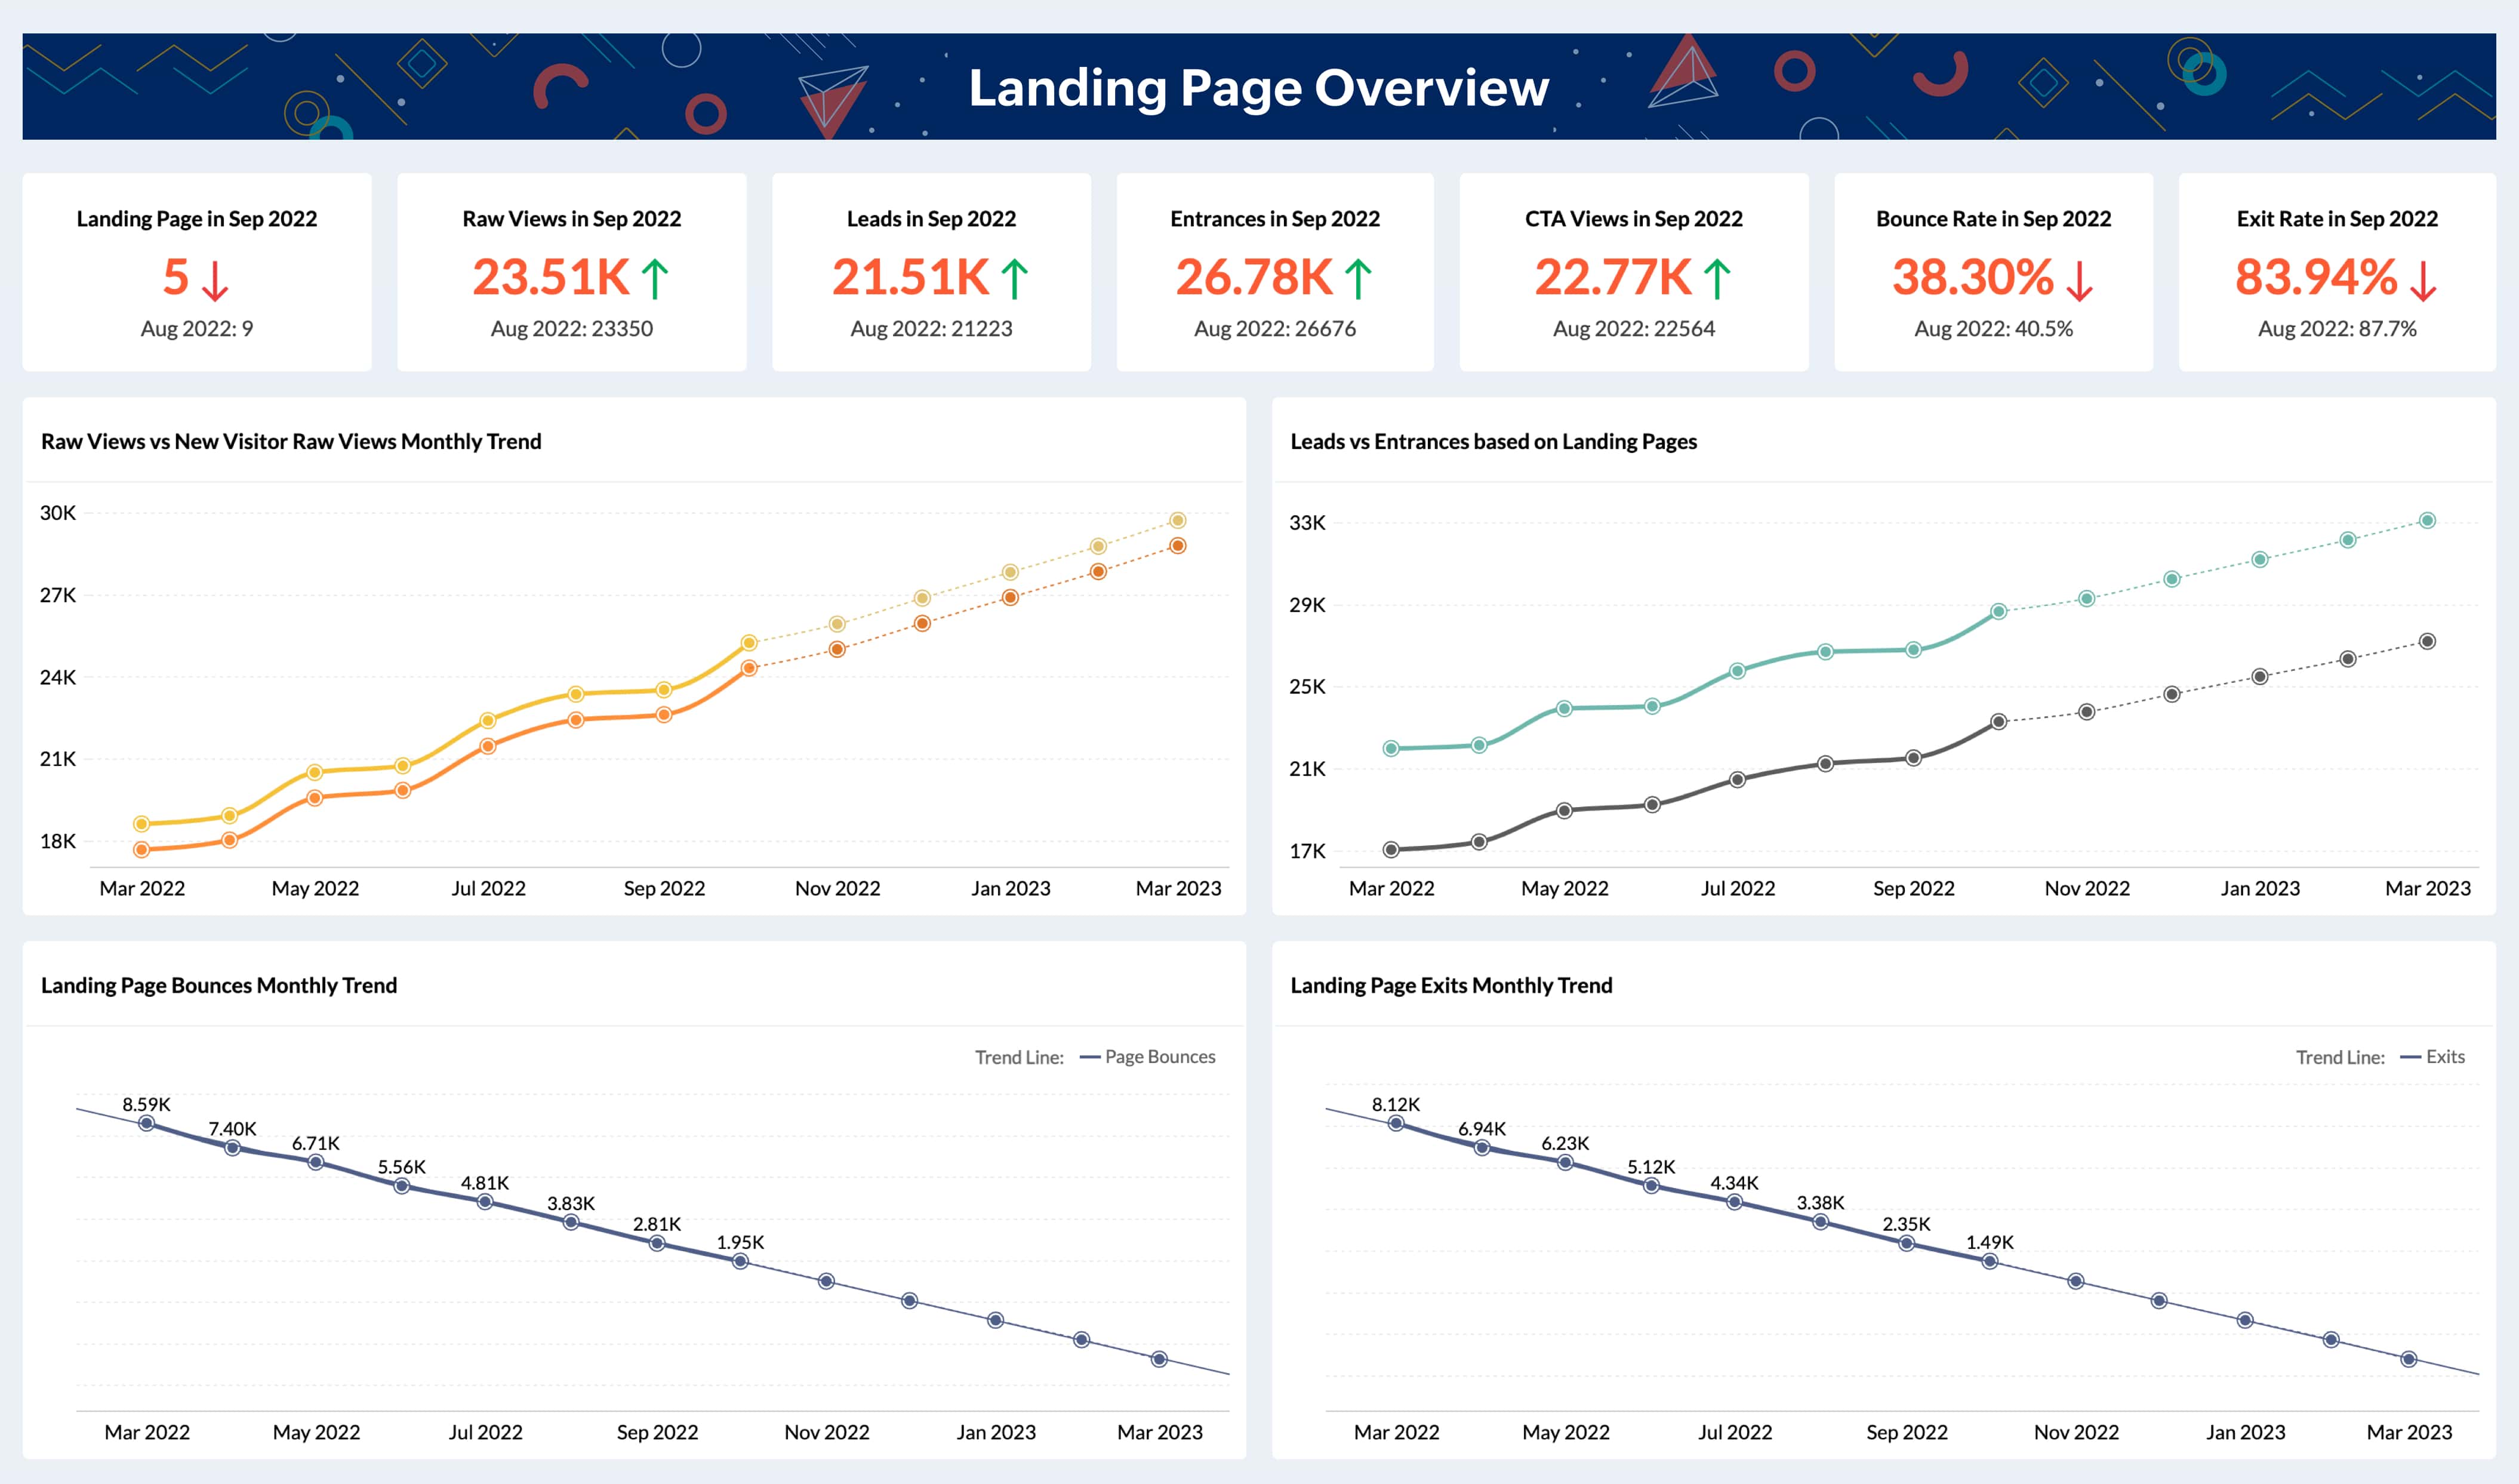Click the 6.23K exits data point
This screenshot has height=1484, width=2519.
(x=1566, y=1162)
